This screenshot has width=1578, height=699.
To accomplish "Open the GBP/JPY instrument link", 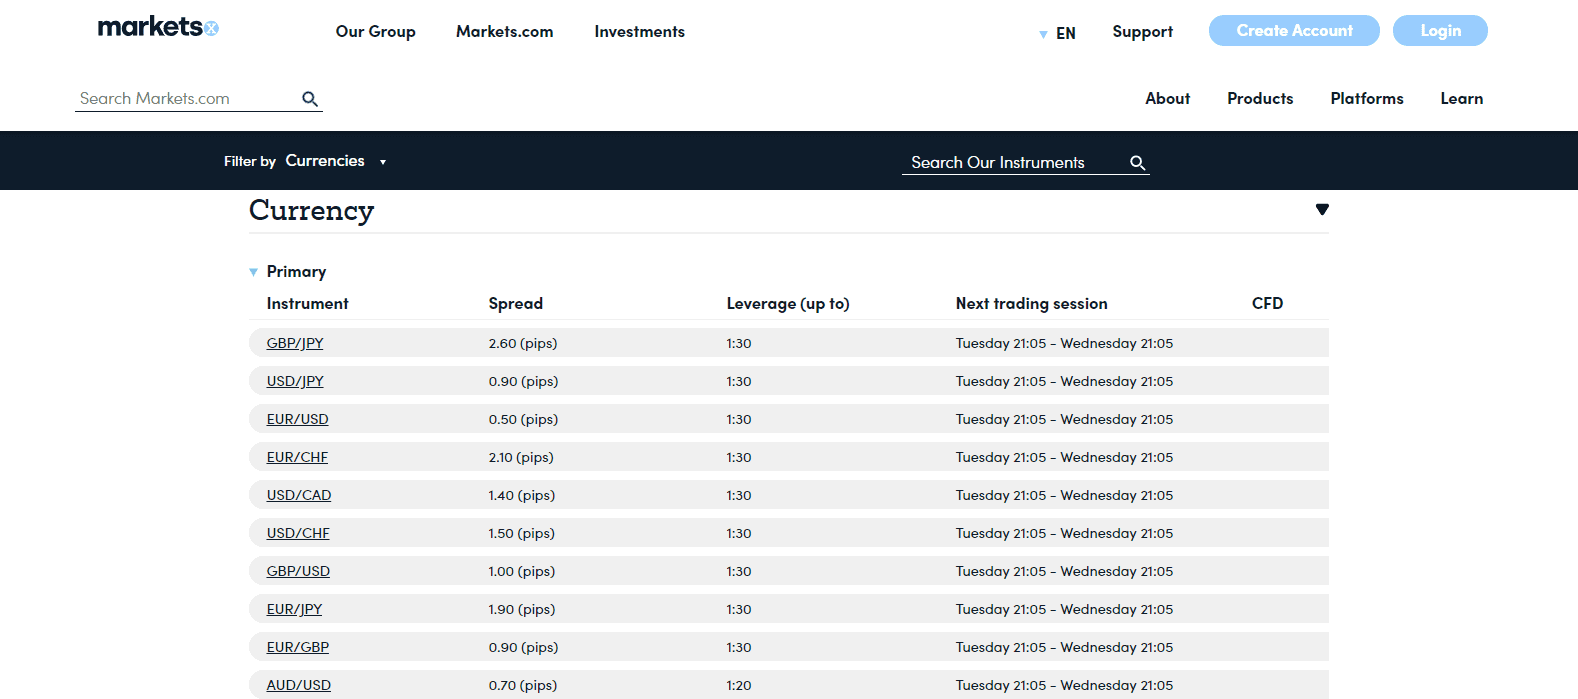I will point(295,343).
